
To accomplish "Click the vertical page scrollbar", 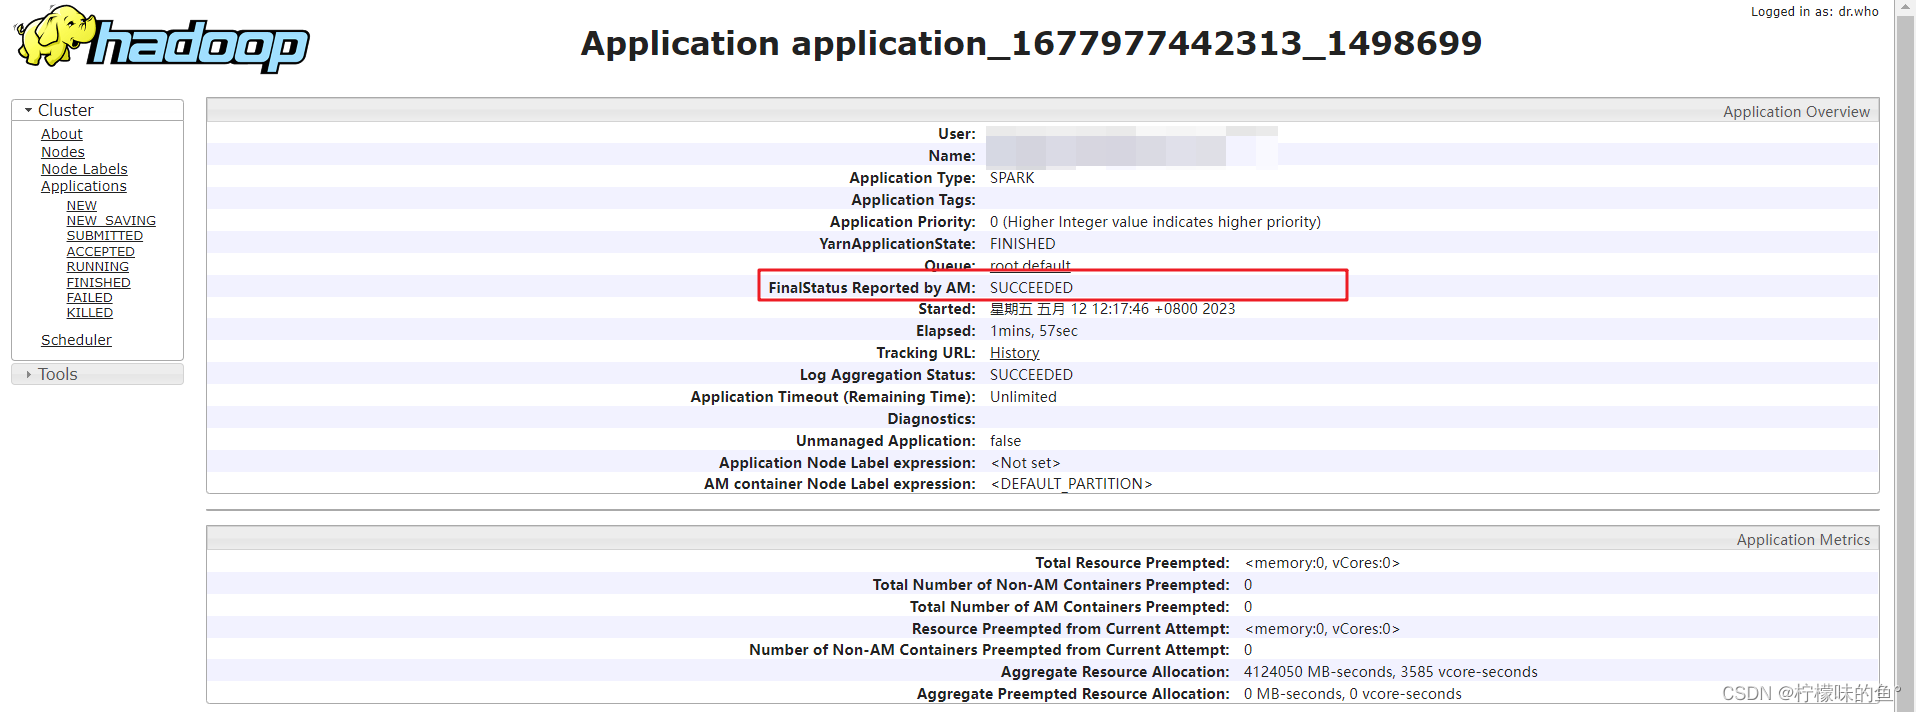I will click(1905, 356).
